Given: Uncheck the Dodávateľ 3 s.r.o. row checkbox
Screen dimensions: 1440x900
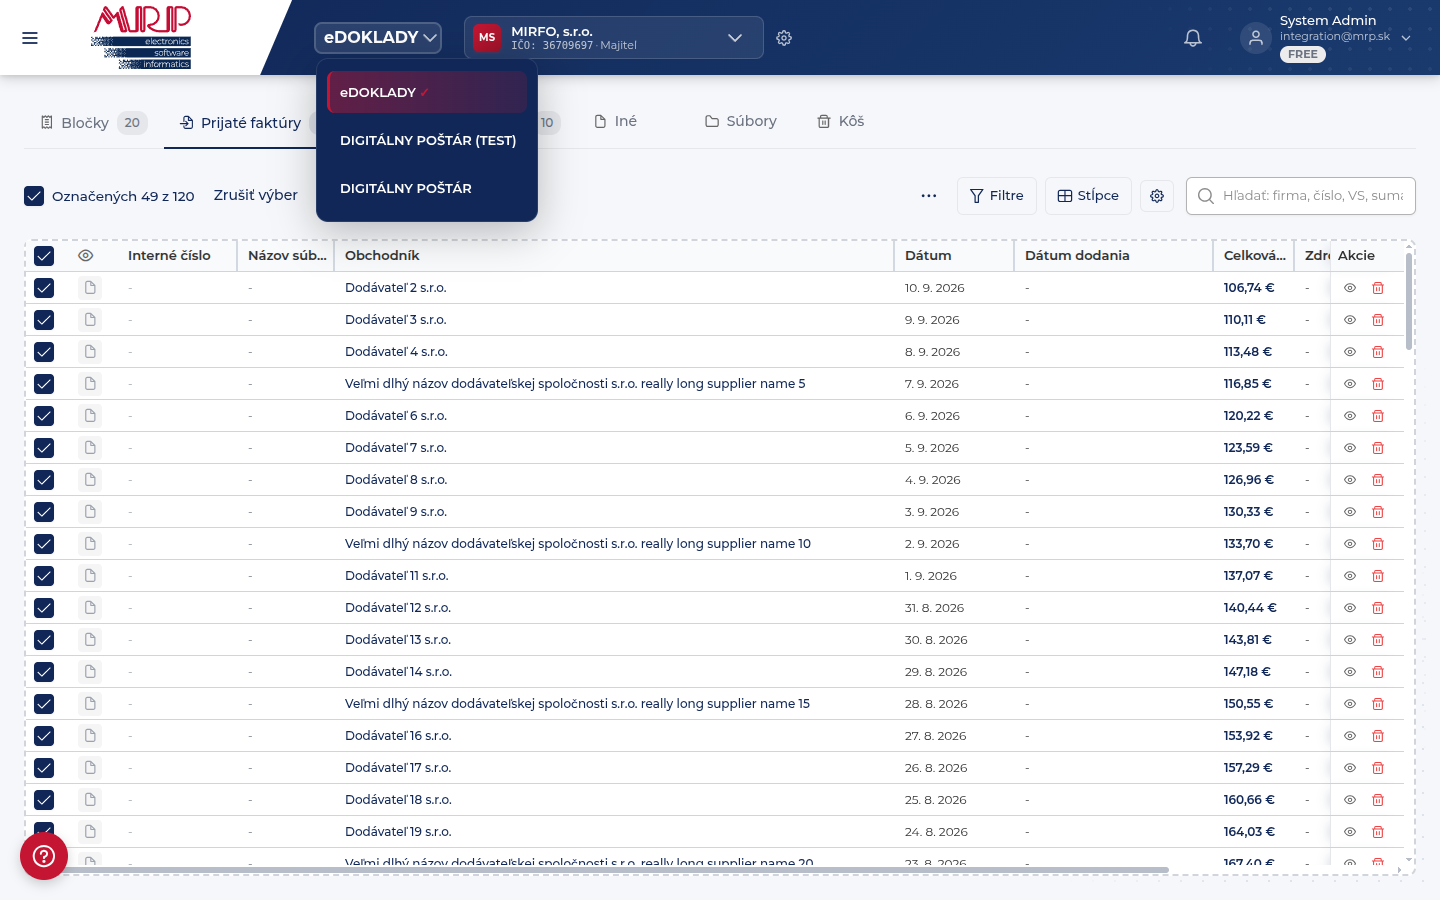Looking at the screenshot, I should tap(44, 320).
